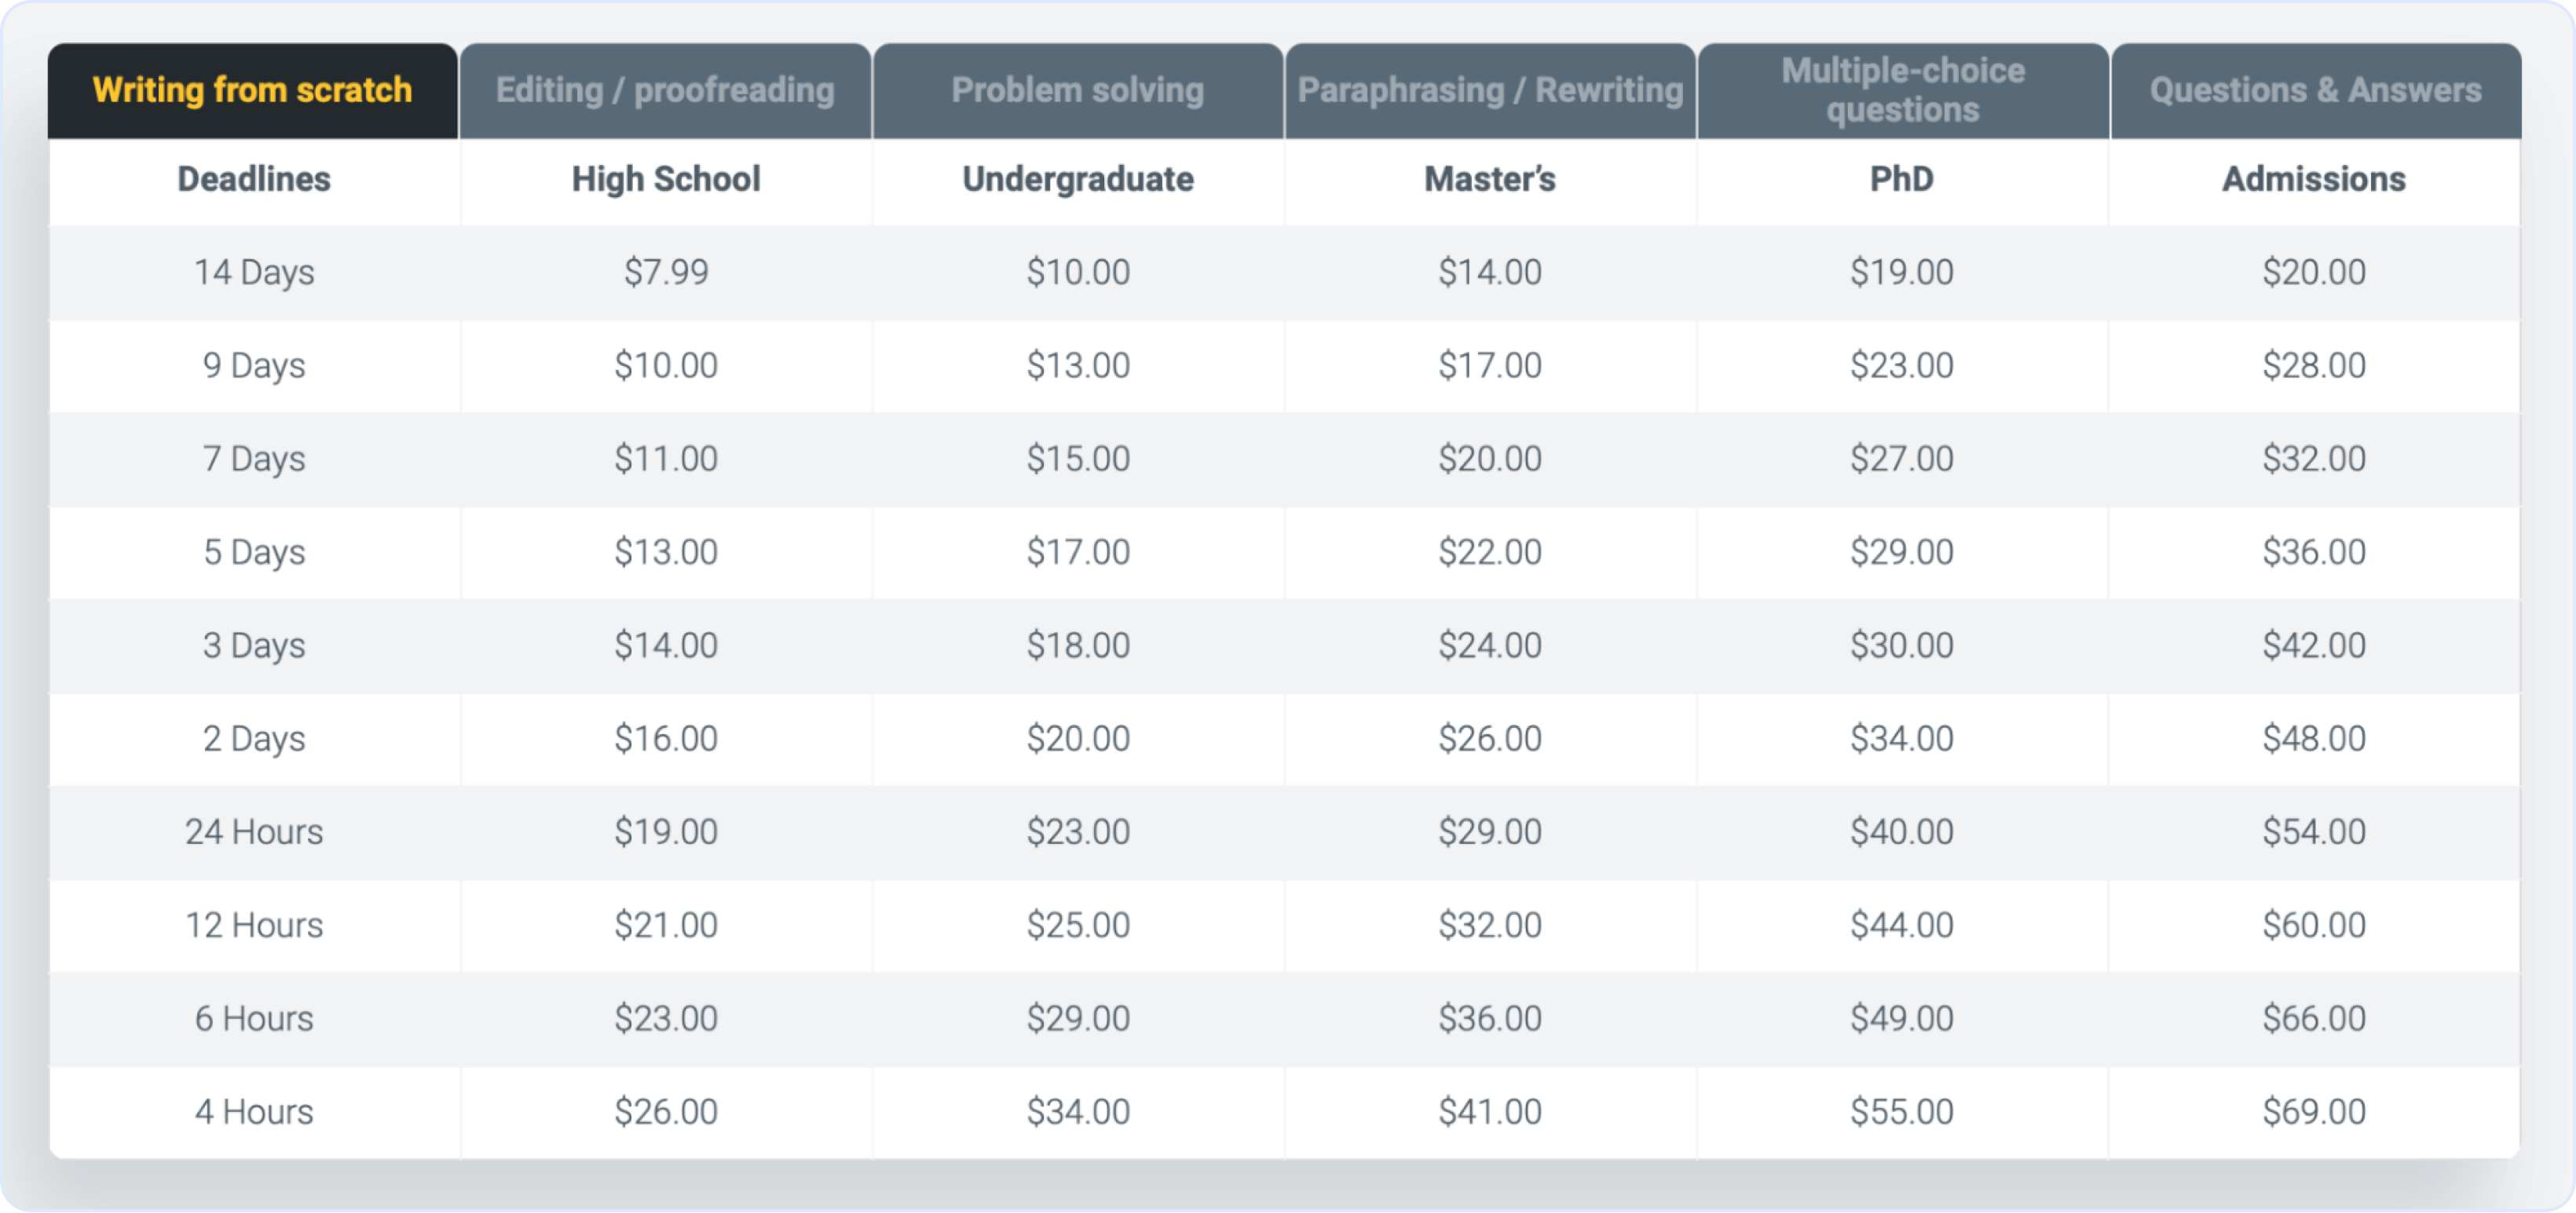Click the $25.00 Undergraduate 12 Hours price
2576x1213 pixels.
pyautogui.click(x=1078, y=924)
